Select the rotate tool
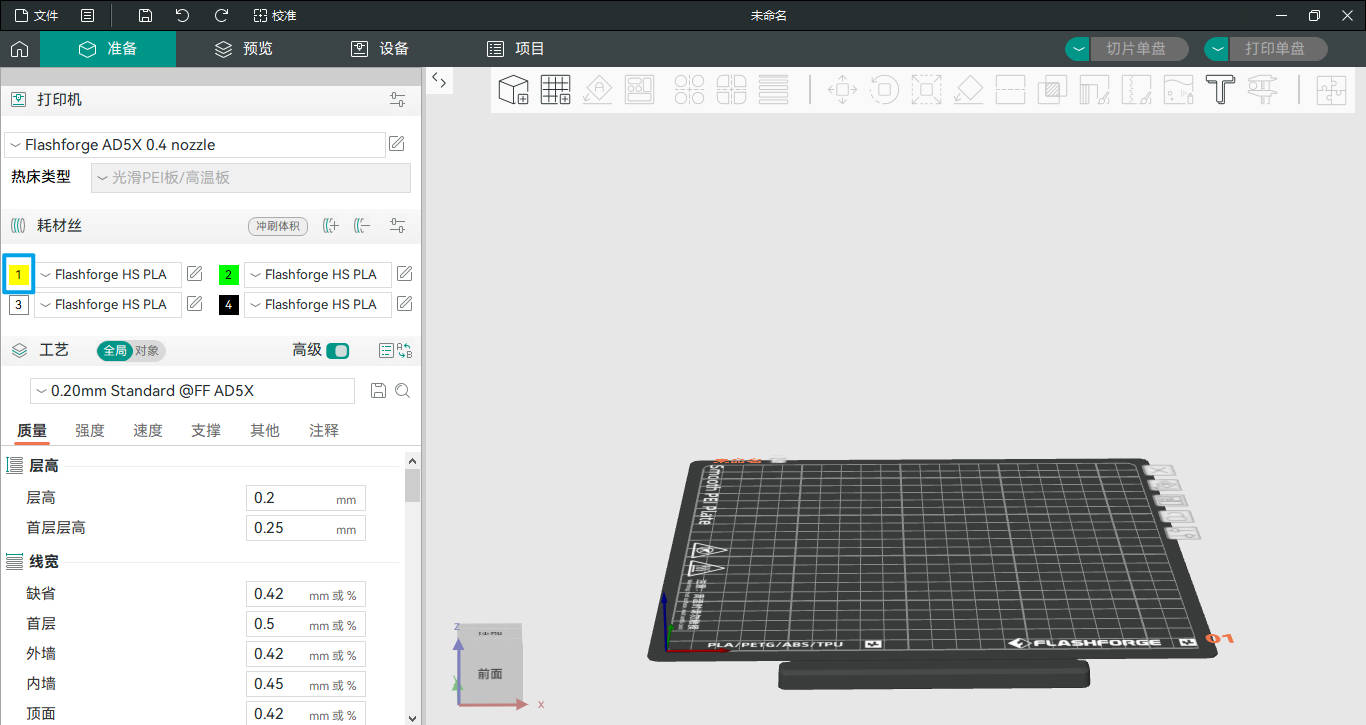This screenshot has width=1366, height=725. pos(884,90)
